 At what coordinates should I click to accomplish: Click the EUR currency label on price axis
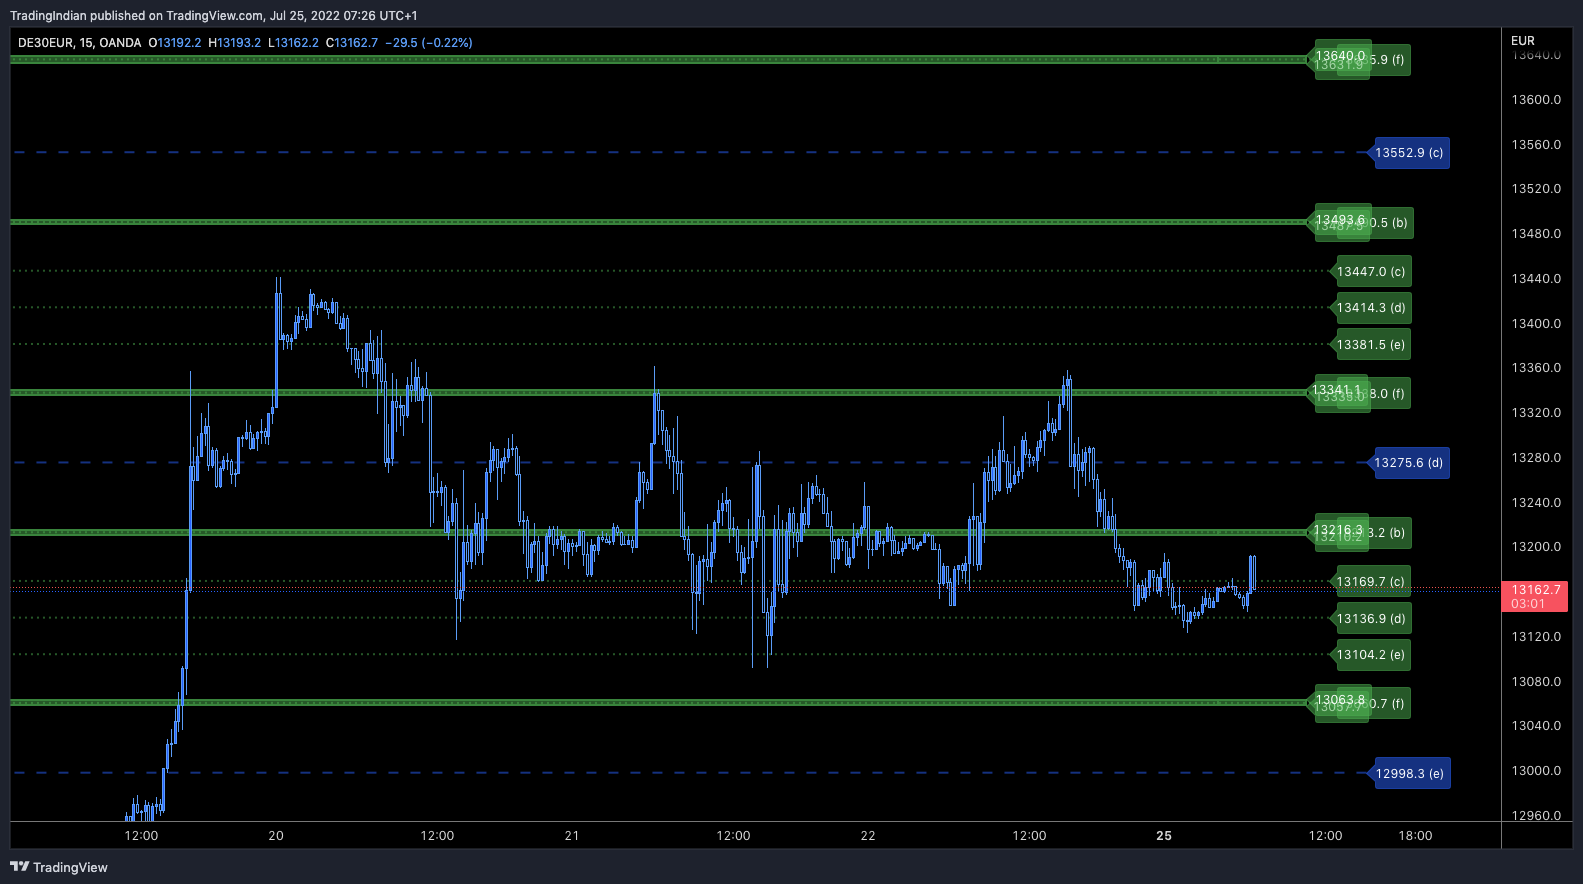tap(1523, 41)
